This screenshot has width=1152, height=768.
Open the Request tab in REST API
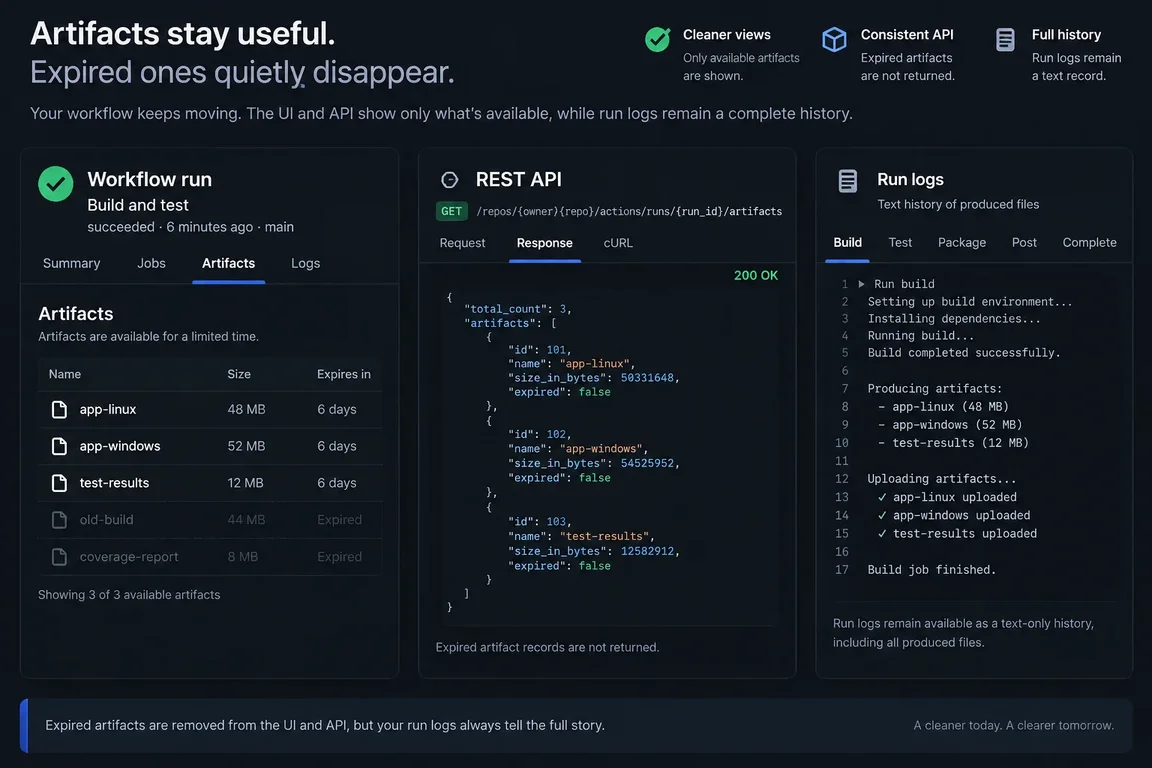point(462,243)
